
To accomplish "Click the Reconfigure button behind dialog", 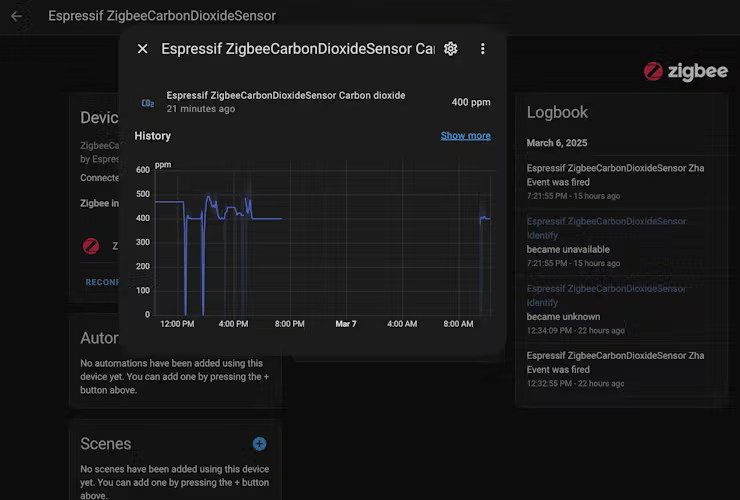I will coord(102,282).
